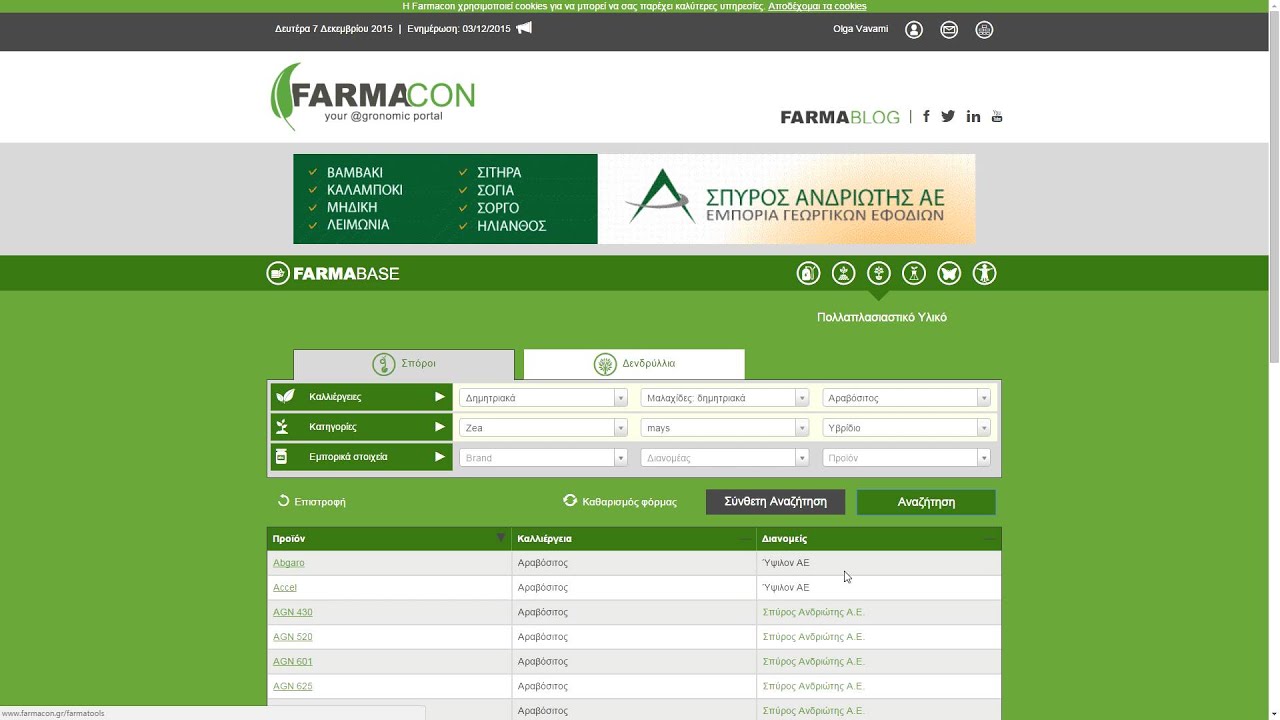Image resolution: width=1280 pixels, height=720 pixels.
Task: Open the FARMABLOG link
Action: pyautogui.click(x=840, y=117)
